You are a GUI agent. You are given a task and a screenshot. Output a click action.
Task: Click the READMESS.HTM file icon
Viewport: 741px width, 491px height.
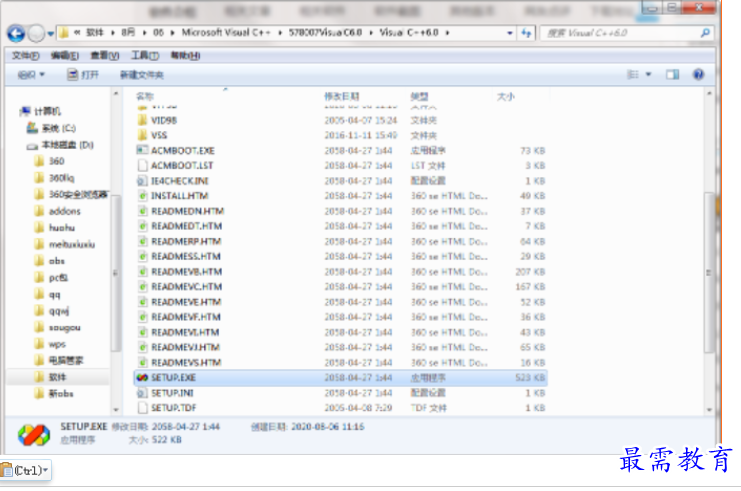click(142, 256)
